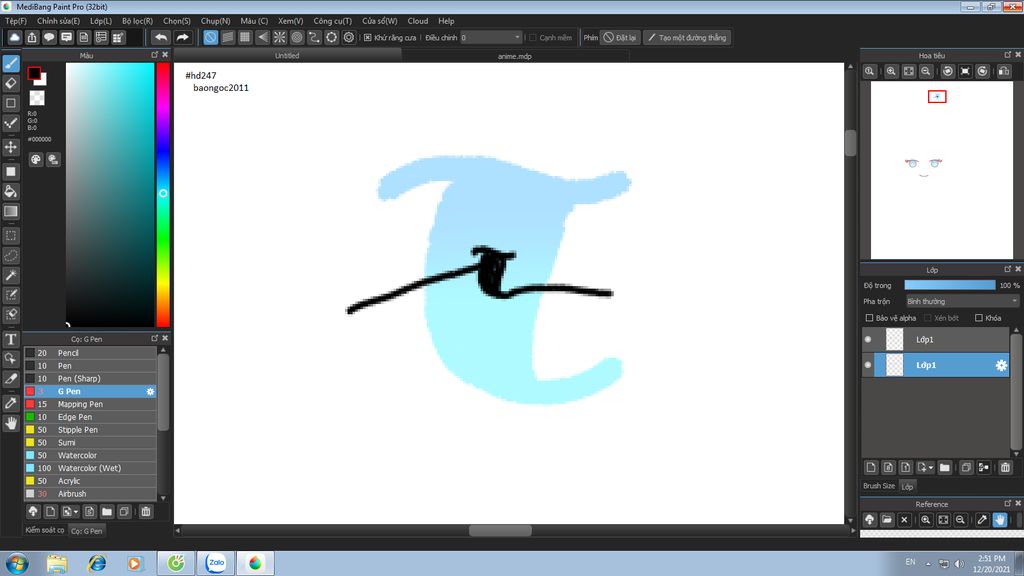Turn off snap with the circle-slash icon
The image size is (1024, 576).
tap(210, 37)
